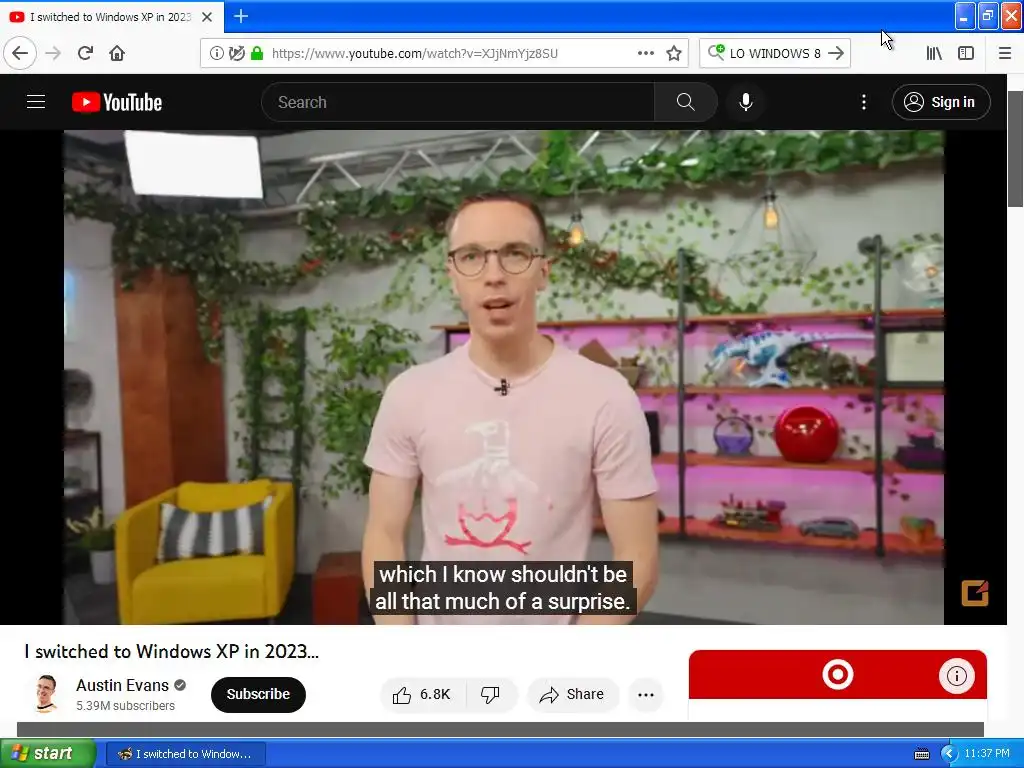Click the browser forward arrow

pos(53,53)
